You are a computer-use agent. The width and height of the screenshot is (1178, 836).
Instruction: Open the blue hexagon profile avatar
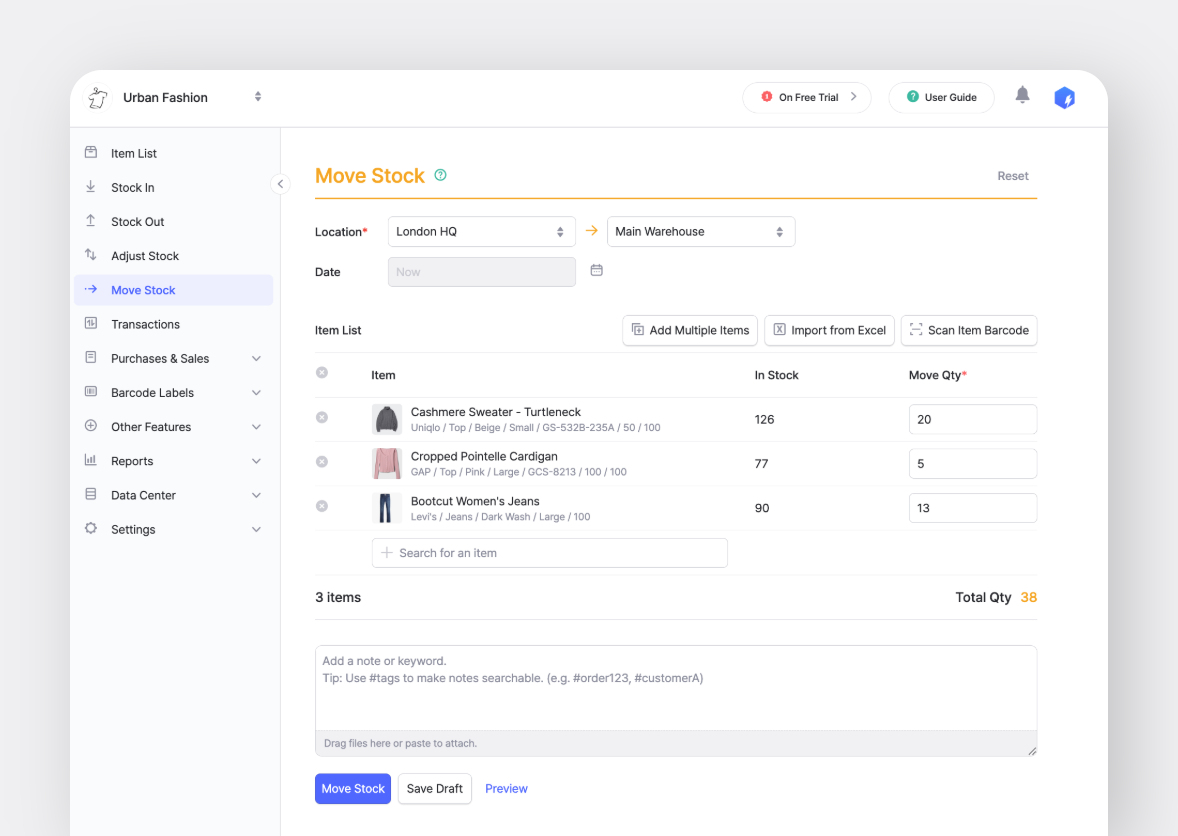point(1064,98)
